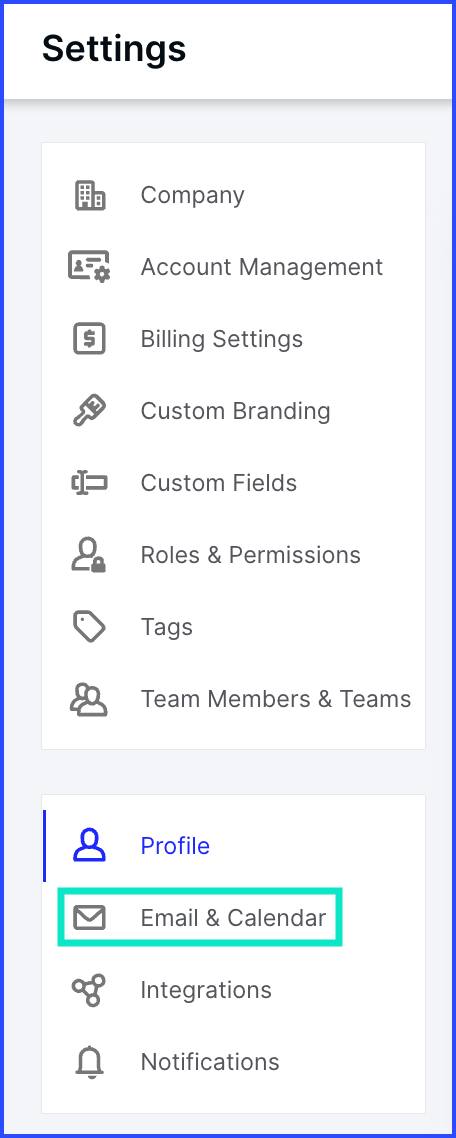Click the Billing Settings dollar icon
This screenshot has width=456, height=1138.
[x=90, y=339]
